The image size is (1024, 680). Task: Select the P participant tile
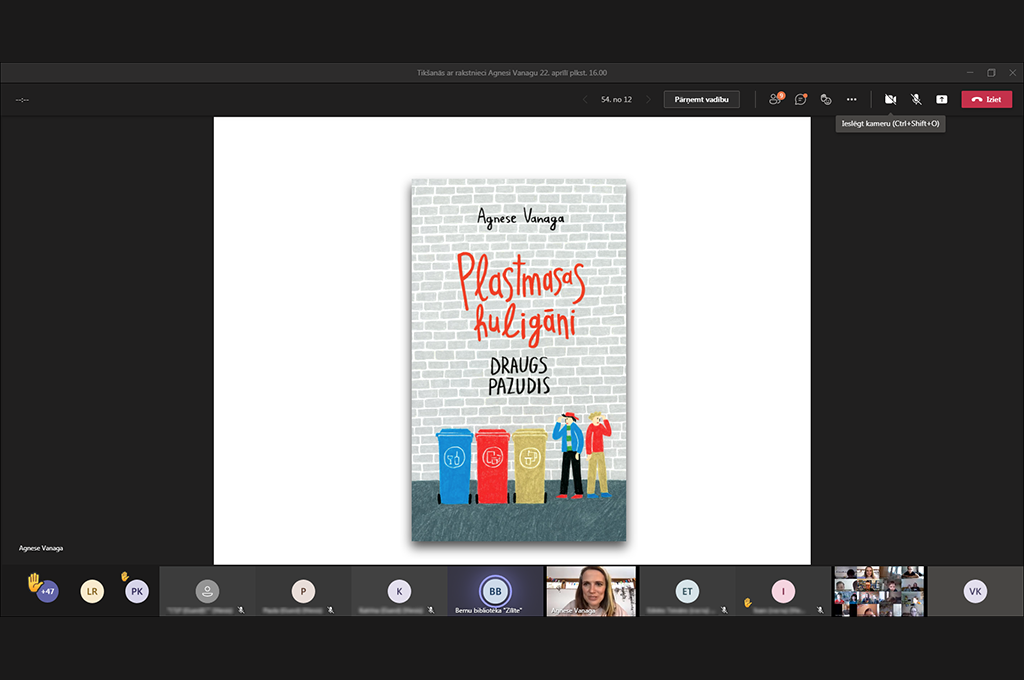click(x=303, y=591)
